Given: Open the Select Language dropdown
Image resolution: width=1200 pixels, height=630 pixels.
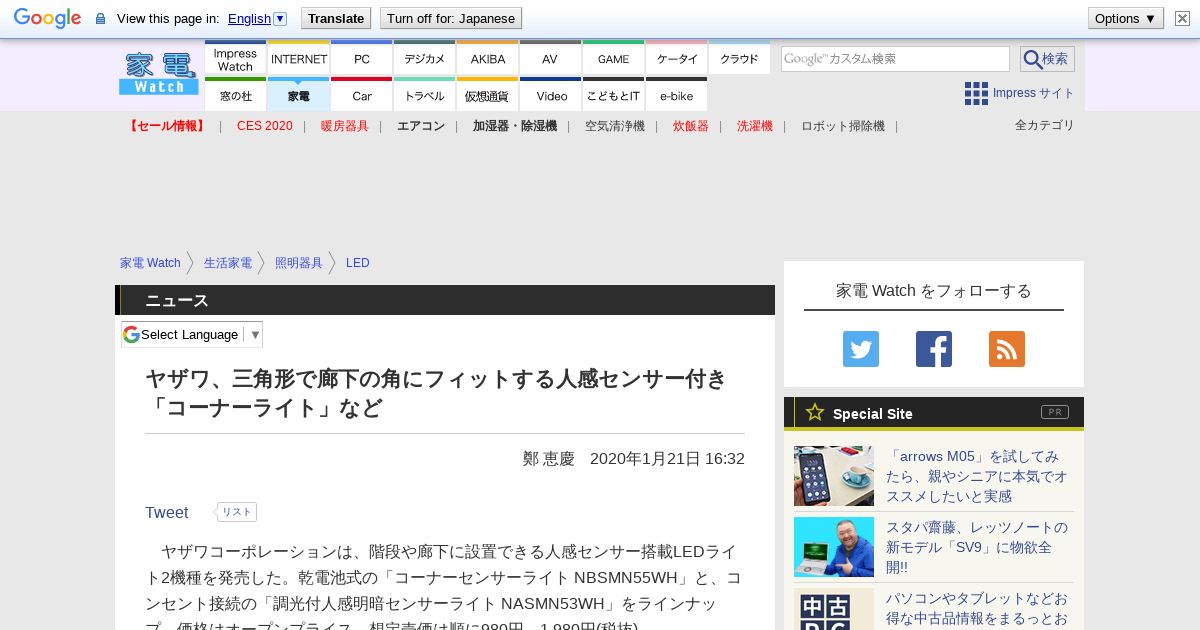Looking at the screenshot, I should 192,334.
